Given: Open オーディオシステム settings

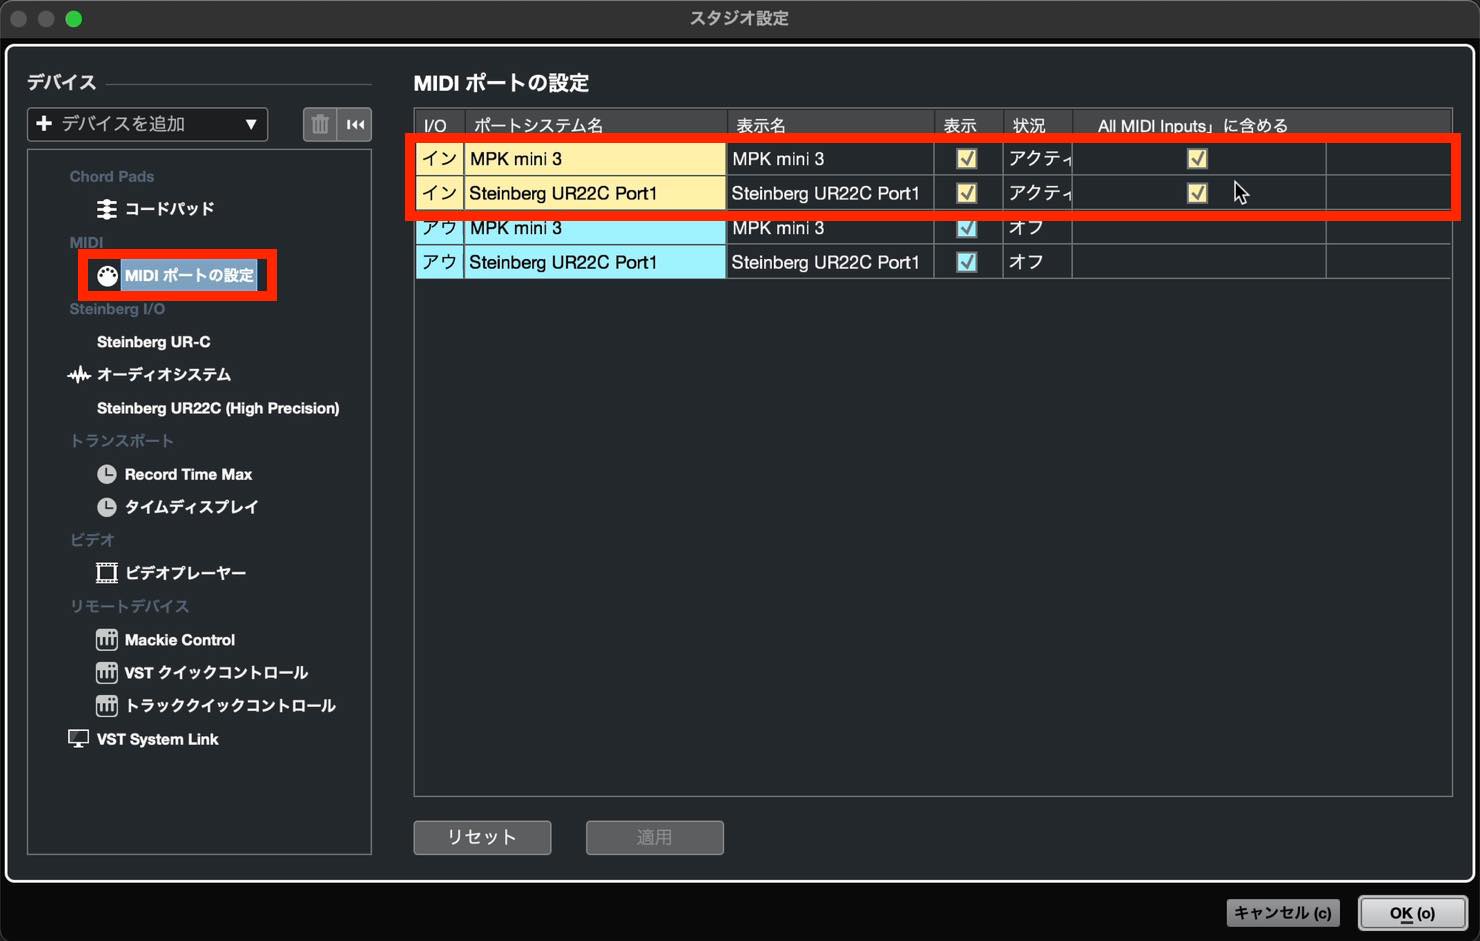Looking at the screenshot, I should pos(163,375).
